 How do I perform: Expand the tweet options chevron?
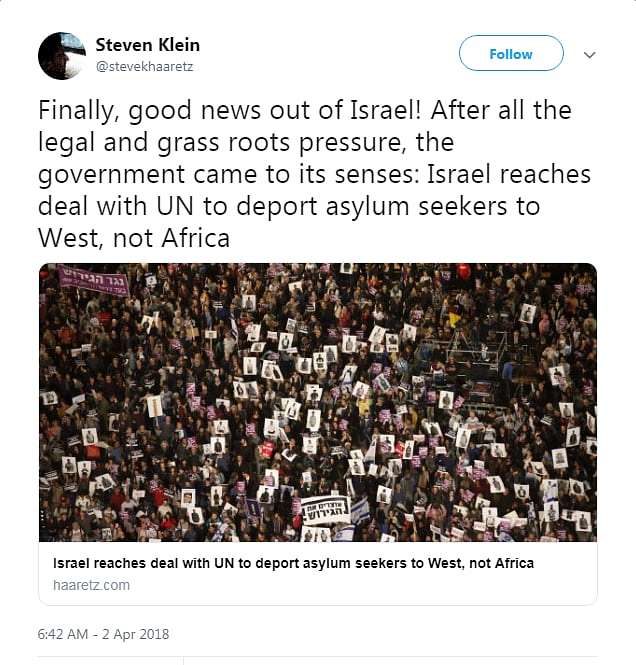(589, 55)
